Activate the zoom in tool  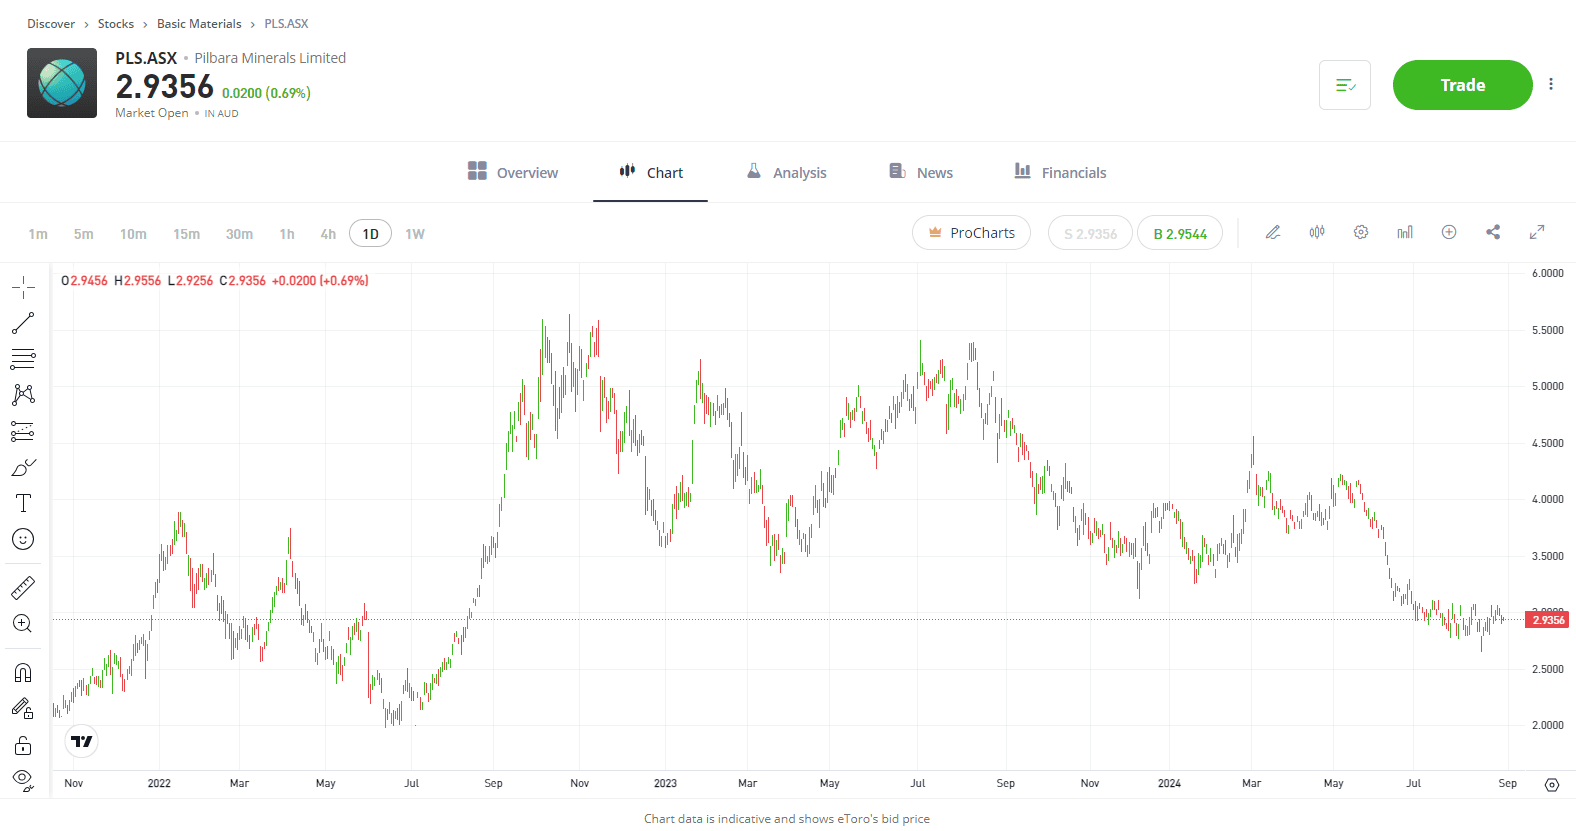pyautogui.click(x=23, y=623)
